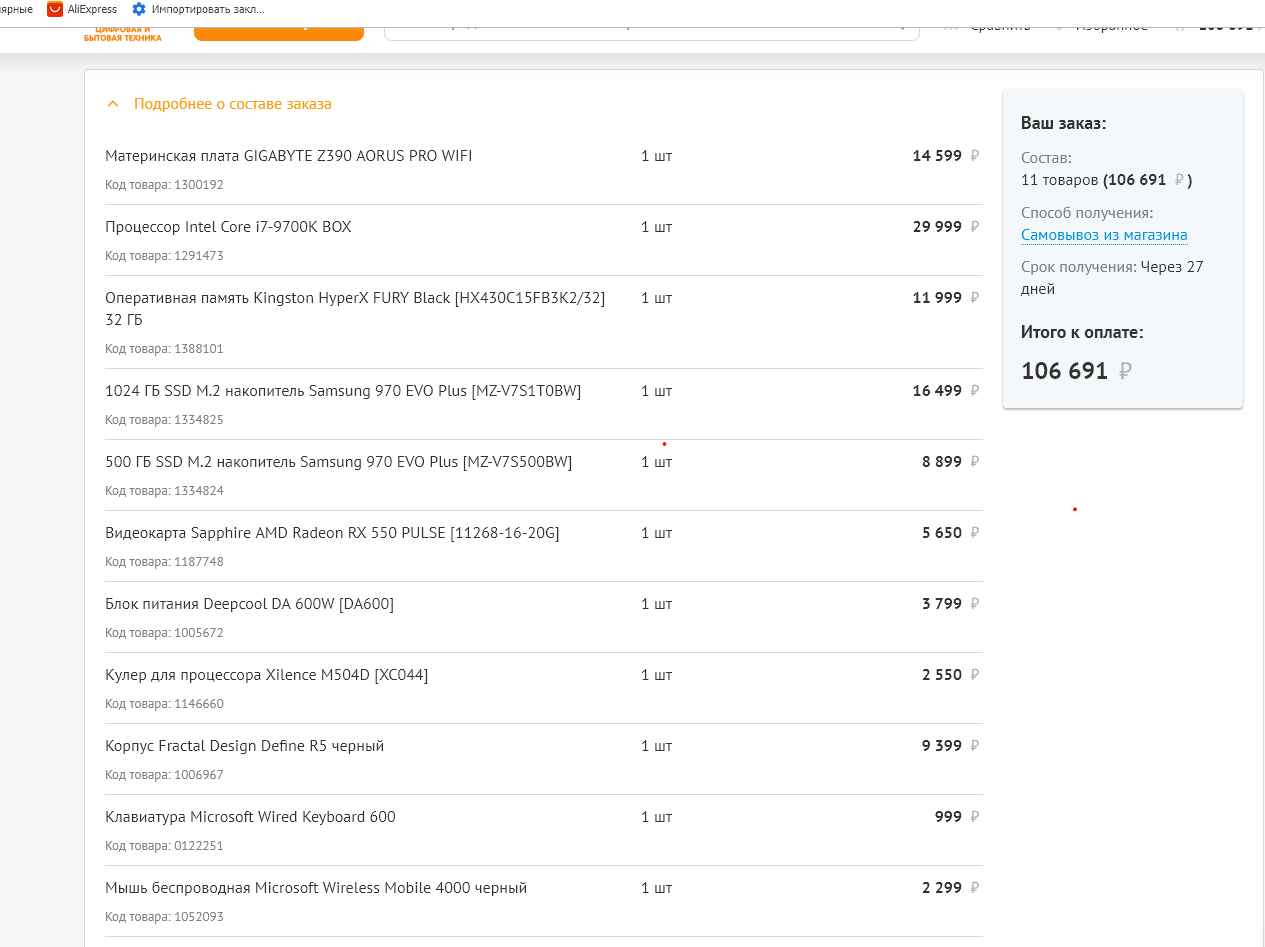This screenshot has width=1265, height=947.
Task: Select the Материнская плата GIGABYTE Z390 AORUS PRO WIFI item
Action: pos(289,156)
